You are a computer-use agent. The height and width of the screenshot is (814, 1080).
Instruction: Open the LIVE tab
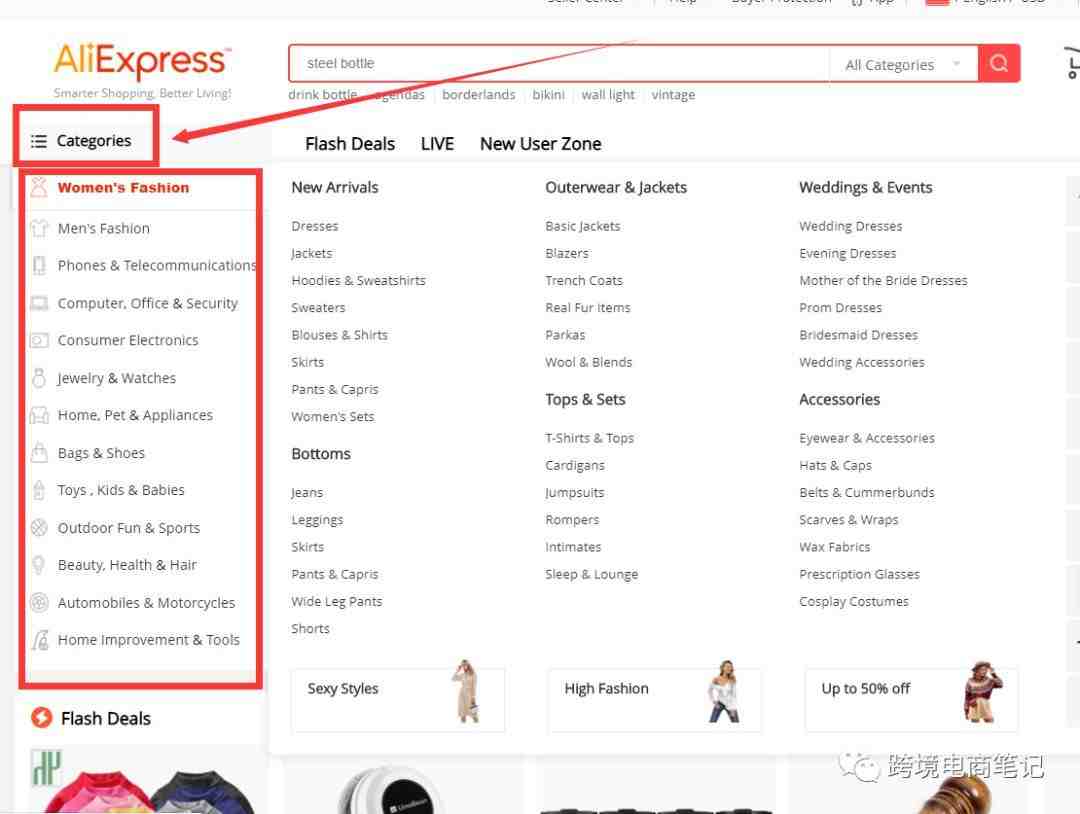437,144
